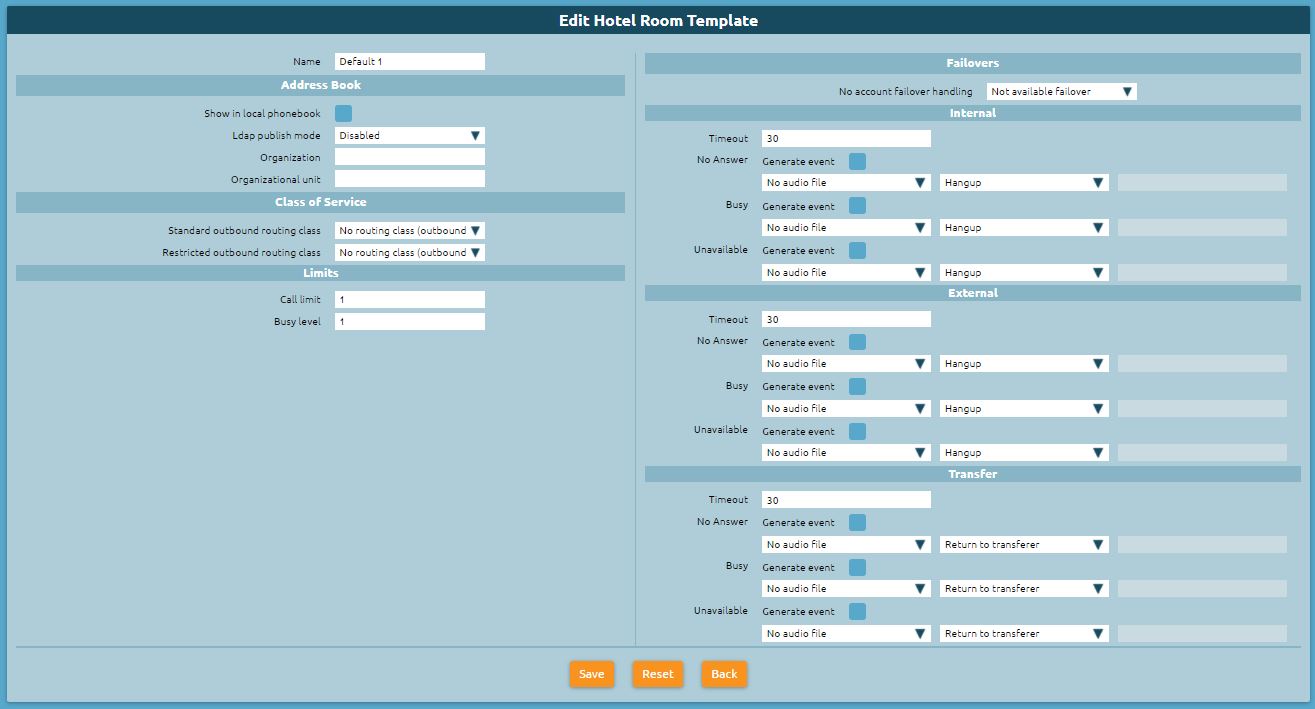Click the Limits section header
The image size is (1315, 709).
point(320,273)
